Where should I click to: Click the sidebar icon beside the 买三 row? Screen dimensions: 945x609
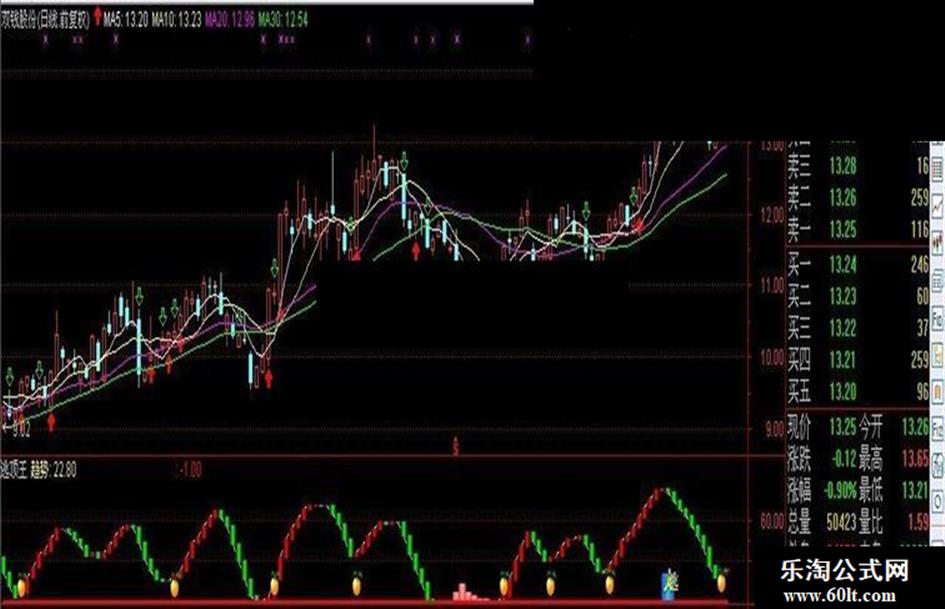click(x=937, y=318)
